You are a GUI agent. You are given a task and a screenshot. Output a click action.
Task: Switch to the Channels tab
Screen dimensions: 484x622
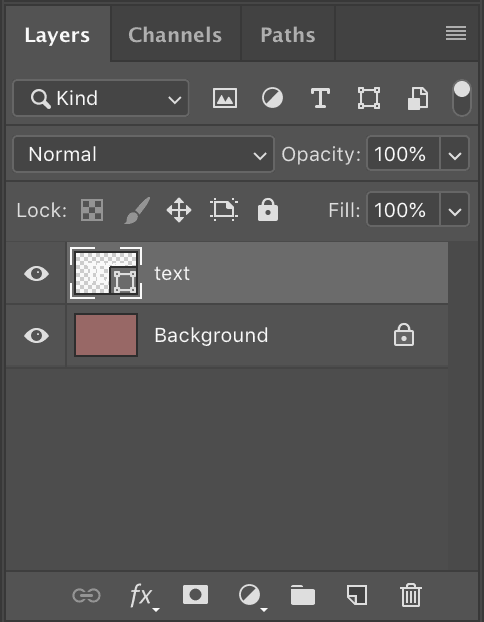coord(175,35)
